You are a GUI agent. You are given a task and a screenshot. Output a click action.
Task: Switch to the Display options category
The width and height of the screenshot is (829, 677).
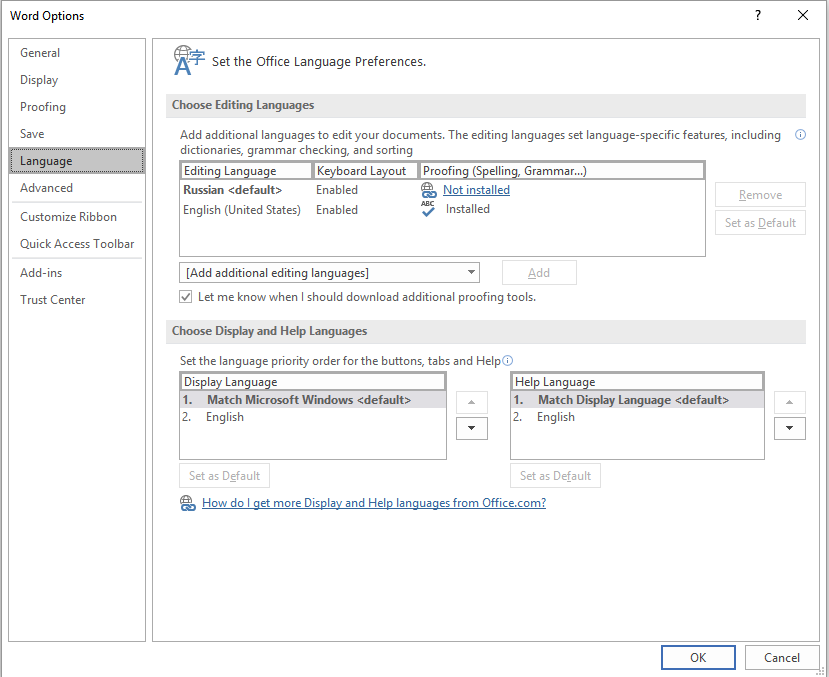(77, 80)
